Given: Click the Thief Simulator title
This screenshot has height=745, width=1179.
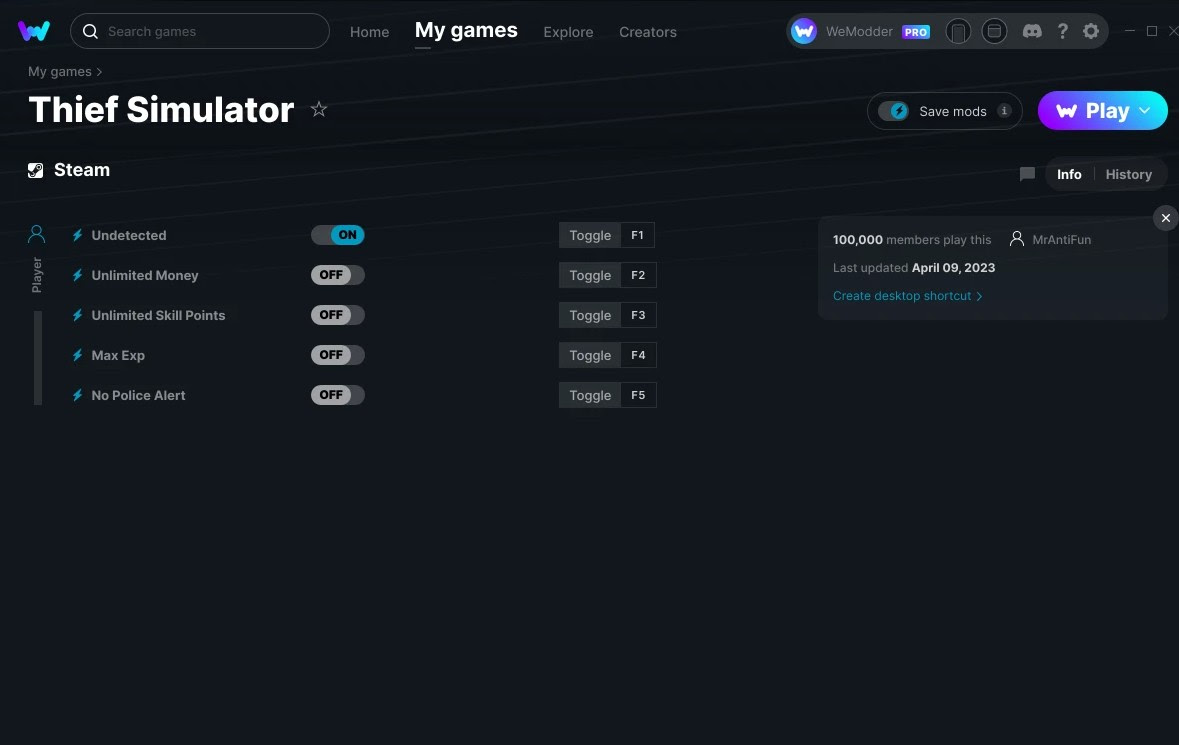Looking at the screenshot, I should tap(161, 110).
